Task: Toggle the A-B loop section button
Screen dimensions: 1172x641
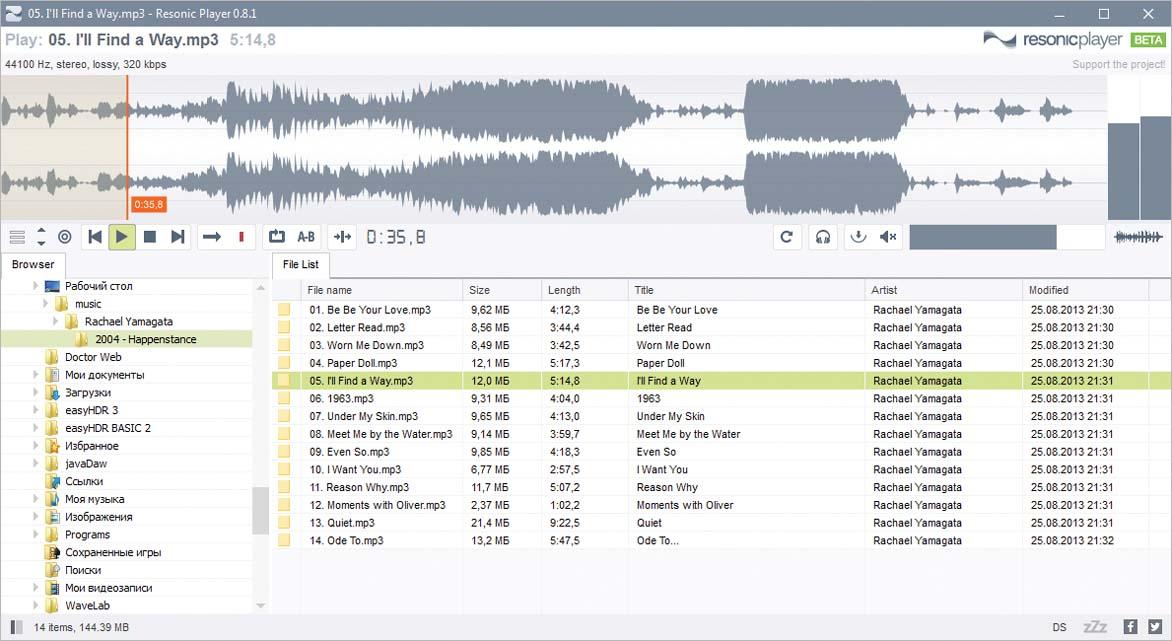Action: point(306,237)
